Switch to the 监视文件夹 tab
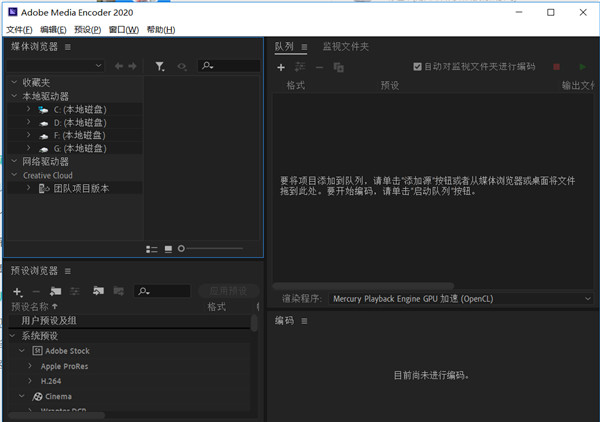The height and width of the screenshot is (422, 600). pos(345,46)
